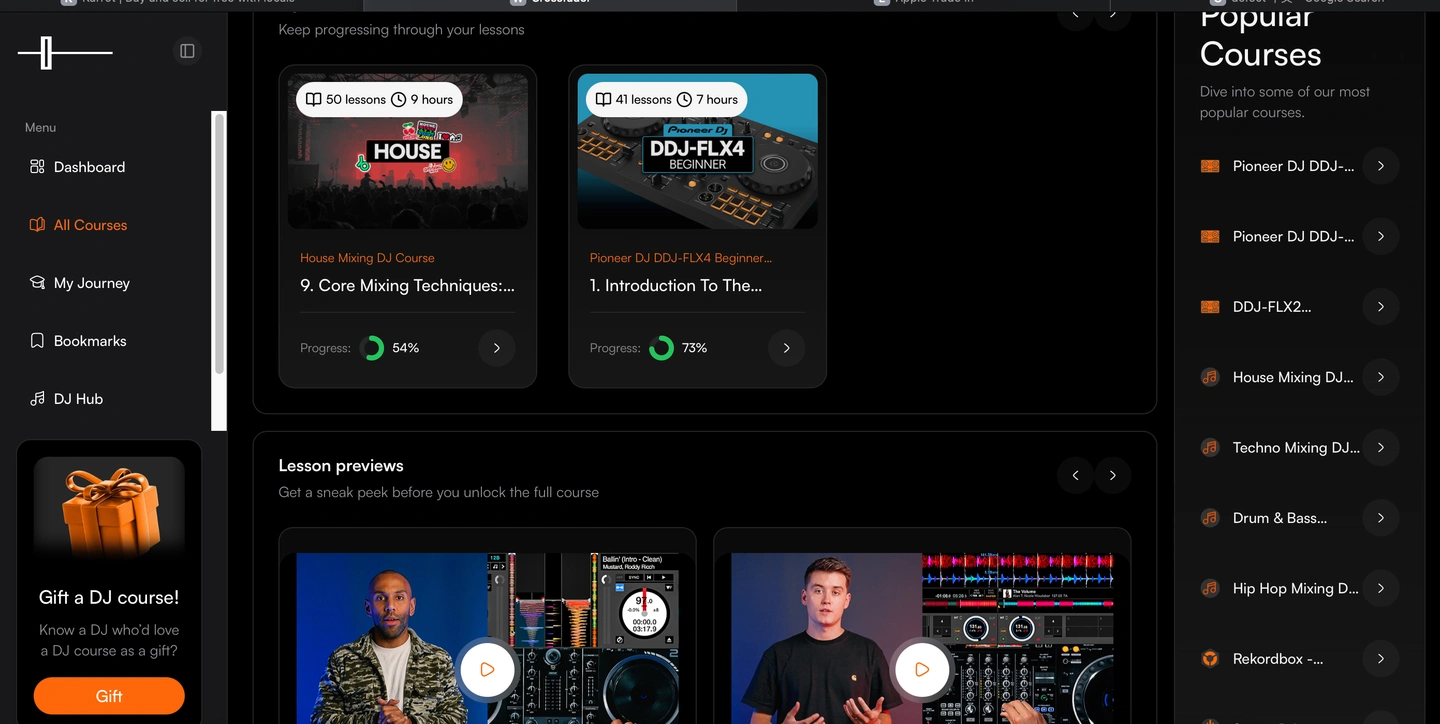1440x724 pixels.
Task: Open the My Journey graduation cap item
Action: point(37,283)
